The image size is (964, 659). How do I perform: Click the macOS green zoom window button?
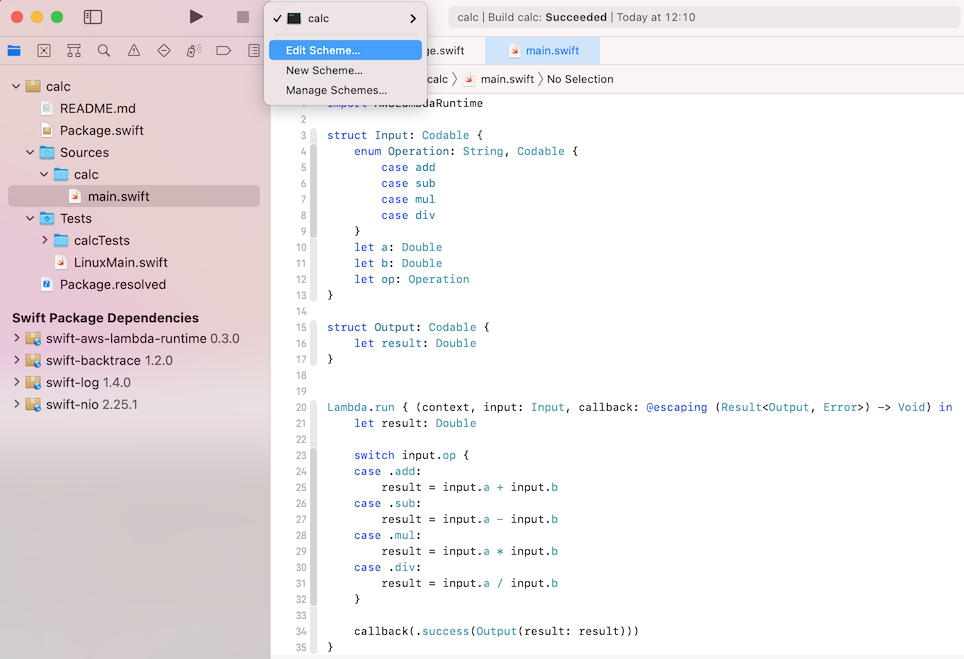[57, 17]
